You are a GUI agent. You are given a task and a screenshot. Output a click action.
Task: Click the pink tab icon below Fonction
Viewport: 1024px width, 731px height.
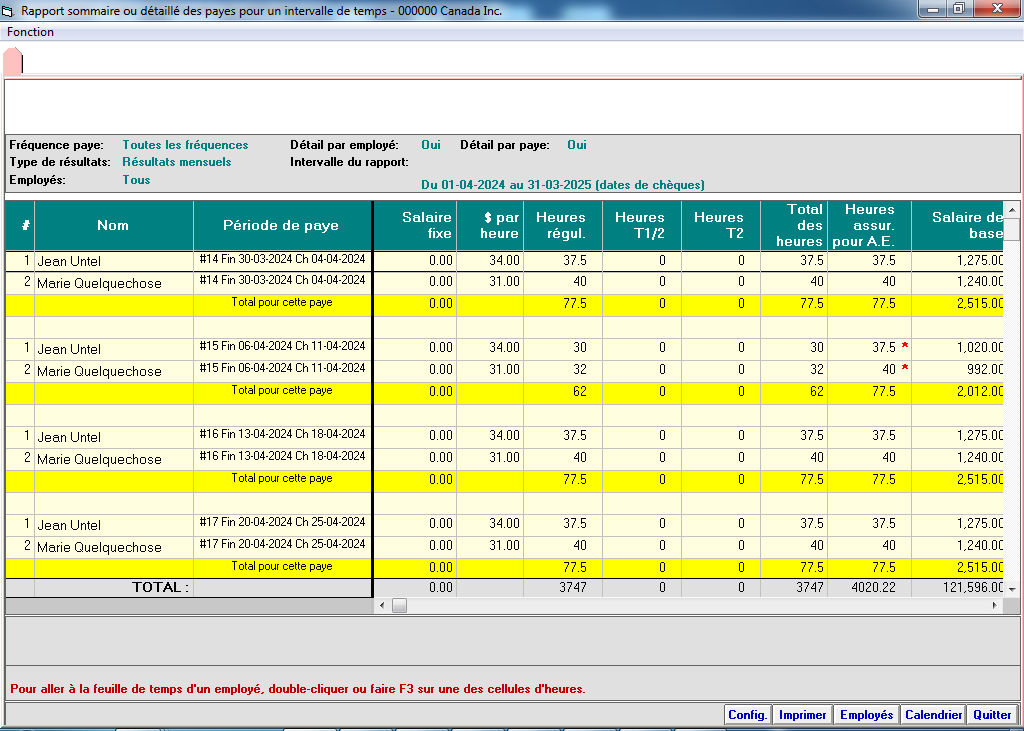click(x=13, y=61)
